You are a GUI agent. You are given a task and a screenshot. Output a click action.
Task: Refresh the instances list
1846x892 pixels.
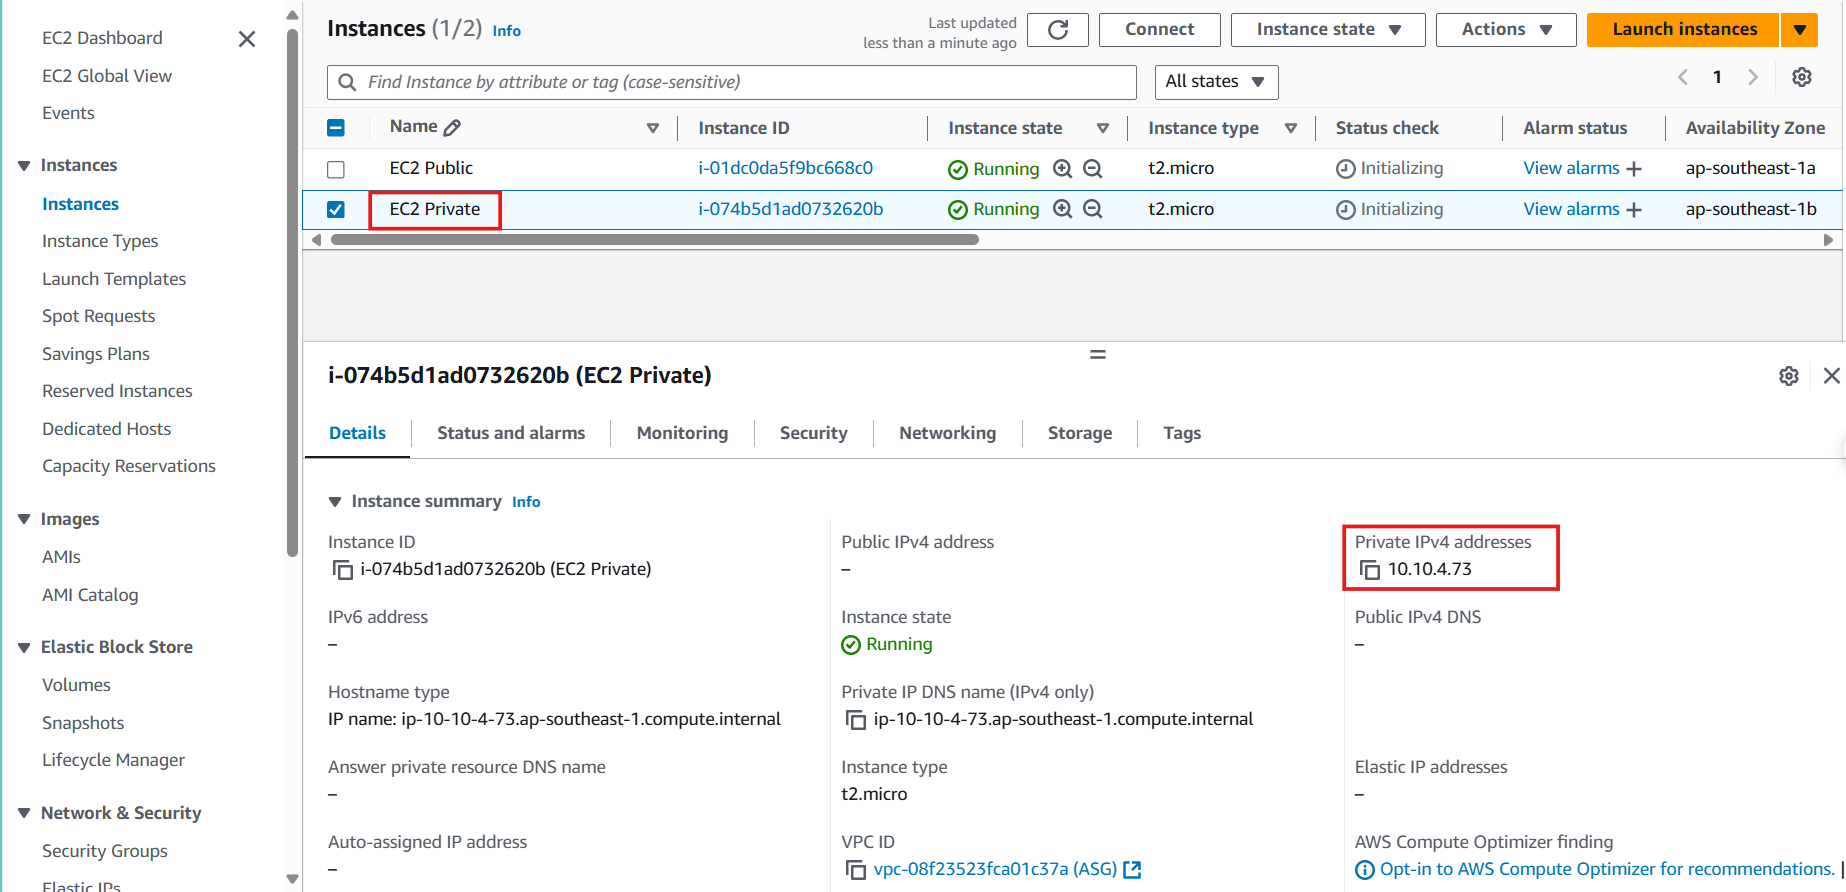coord(1058,30)
